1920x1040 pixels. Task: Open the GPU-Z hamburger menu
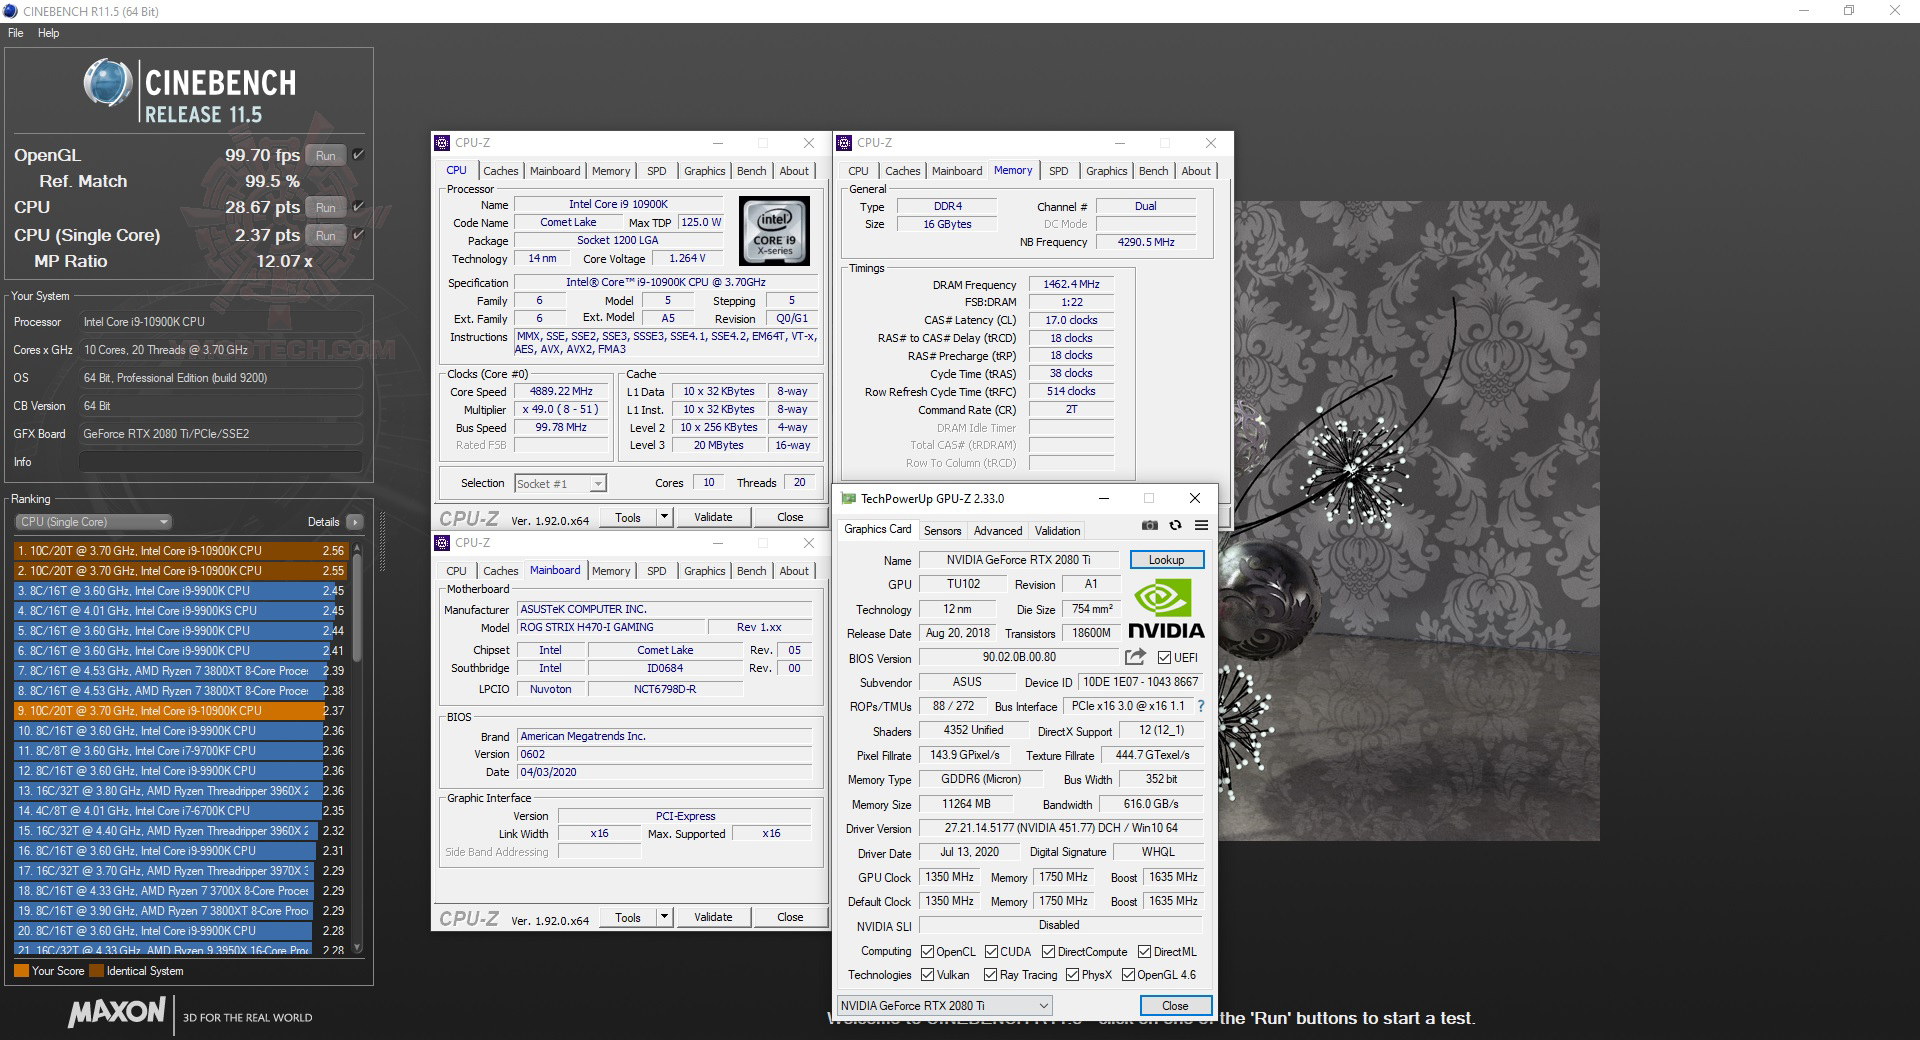coord(1201,526)
